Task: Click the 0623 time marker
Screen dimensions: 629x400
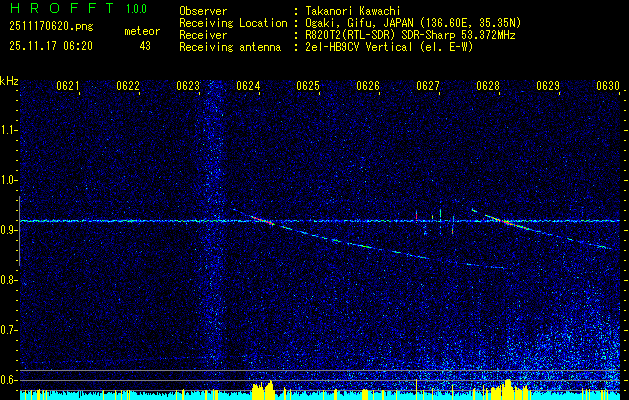Action: tap(188, 86)
